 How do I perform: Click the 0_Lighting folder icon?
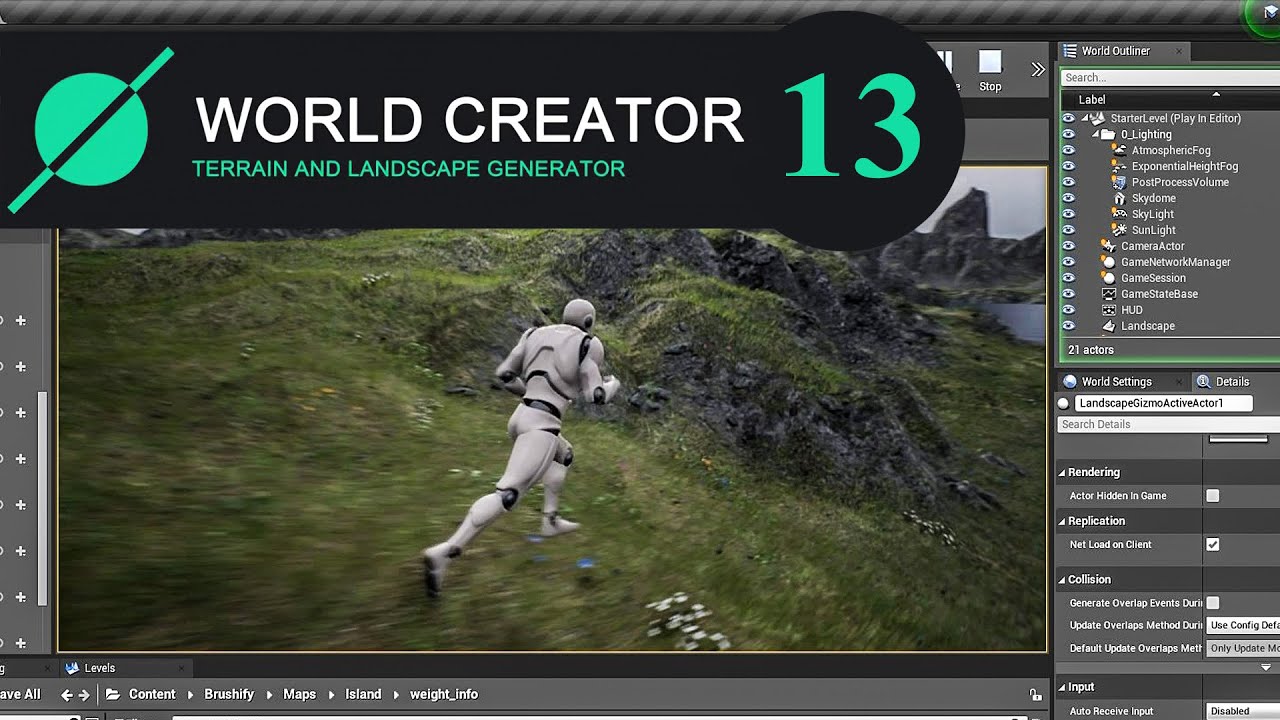tap(1109, 134)
